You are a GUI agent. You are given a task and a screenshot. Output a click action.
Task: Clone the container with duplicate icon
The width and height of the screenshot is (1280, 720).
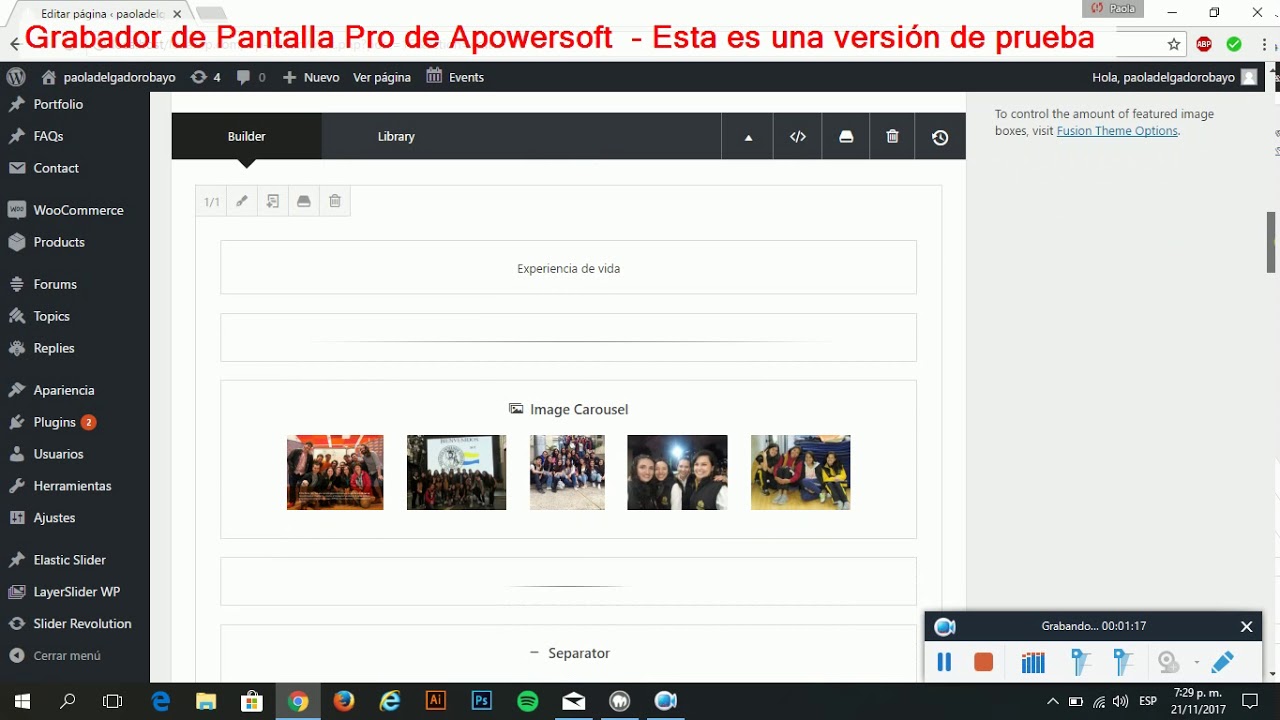coord(272,201)
